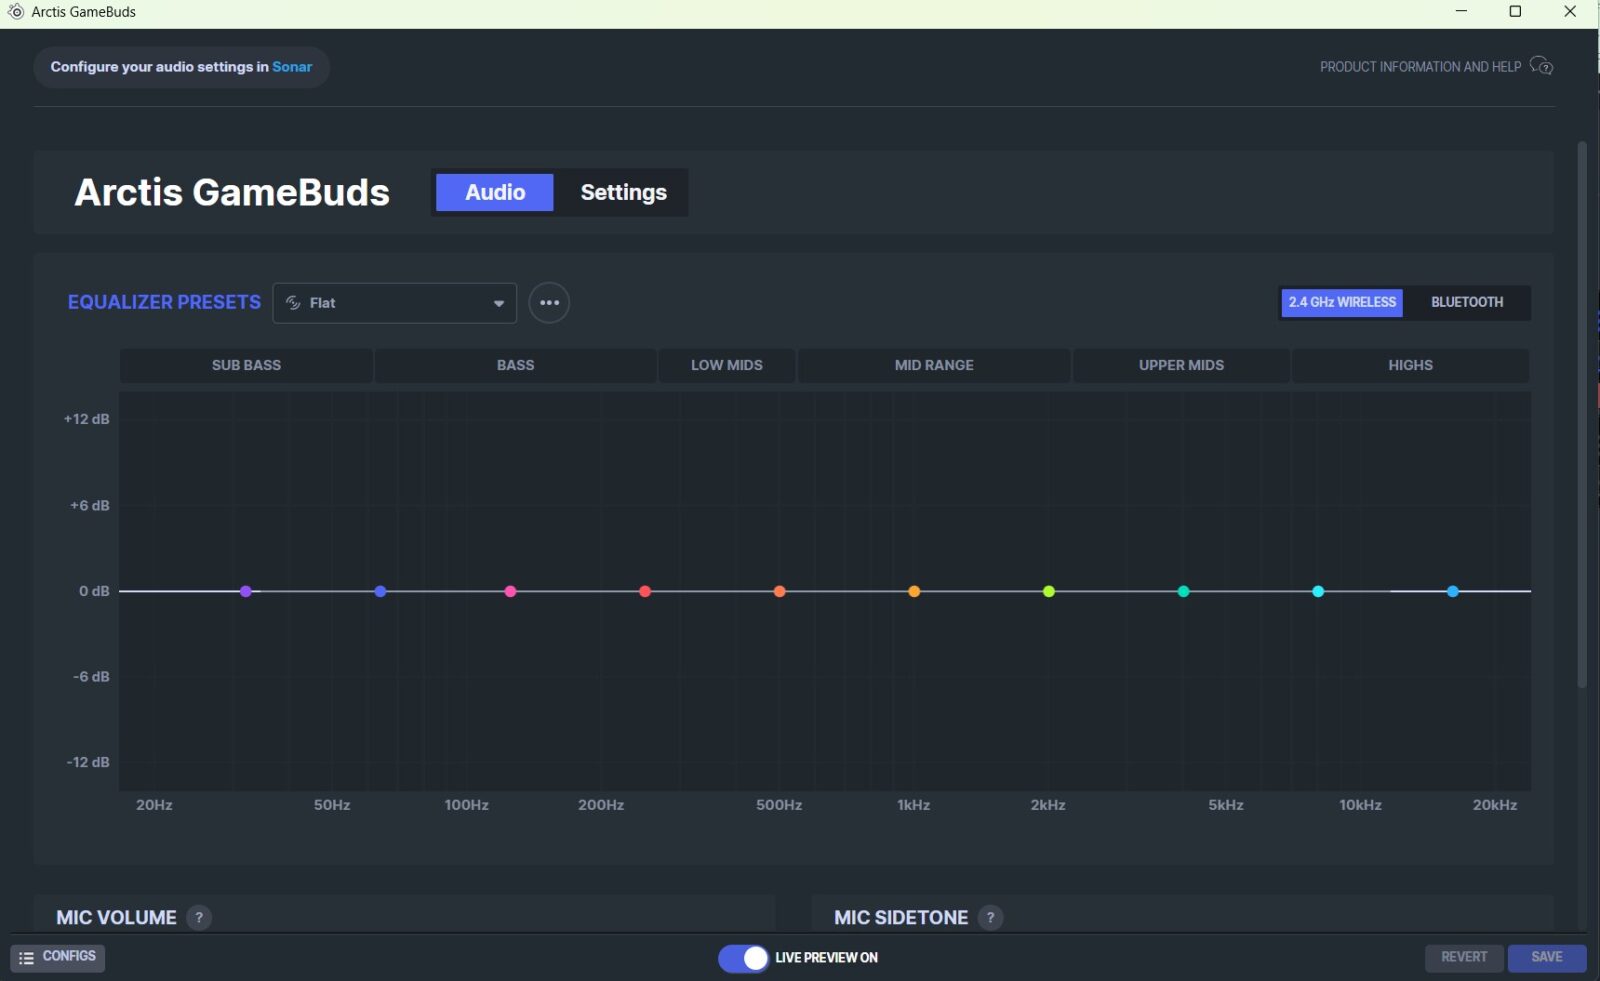Click the dropdown arrow in presets box

498,304
